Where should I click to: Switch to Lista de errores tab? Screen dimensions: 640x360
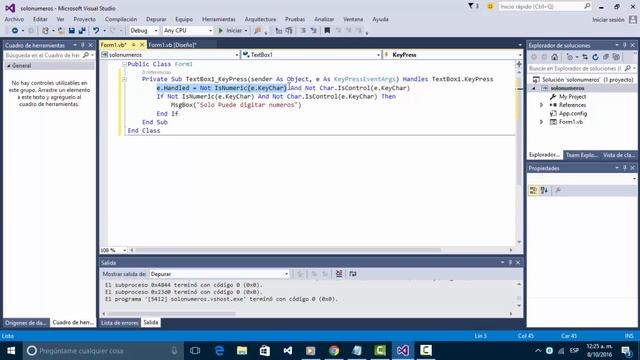coord(120,322)
